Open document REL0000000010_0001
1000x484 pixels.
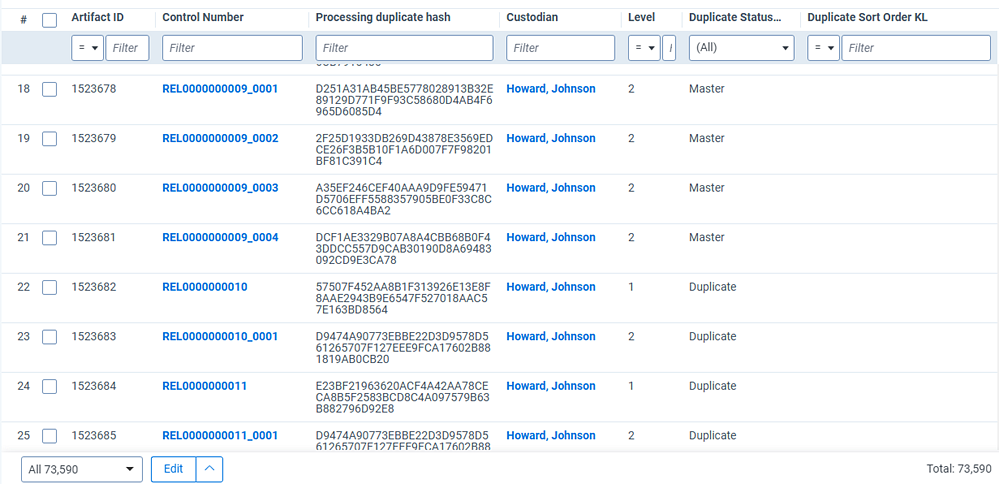coord(220,337)
